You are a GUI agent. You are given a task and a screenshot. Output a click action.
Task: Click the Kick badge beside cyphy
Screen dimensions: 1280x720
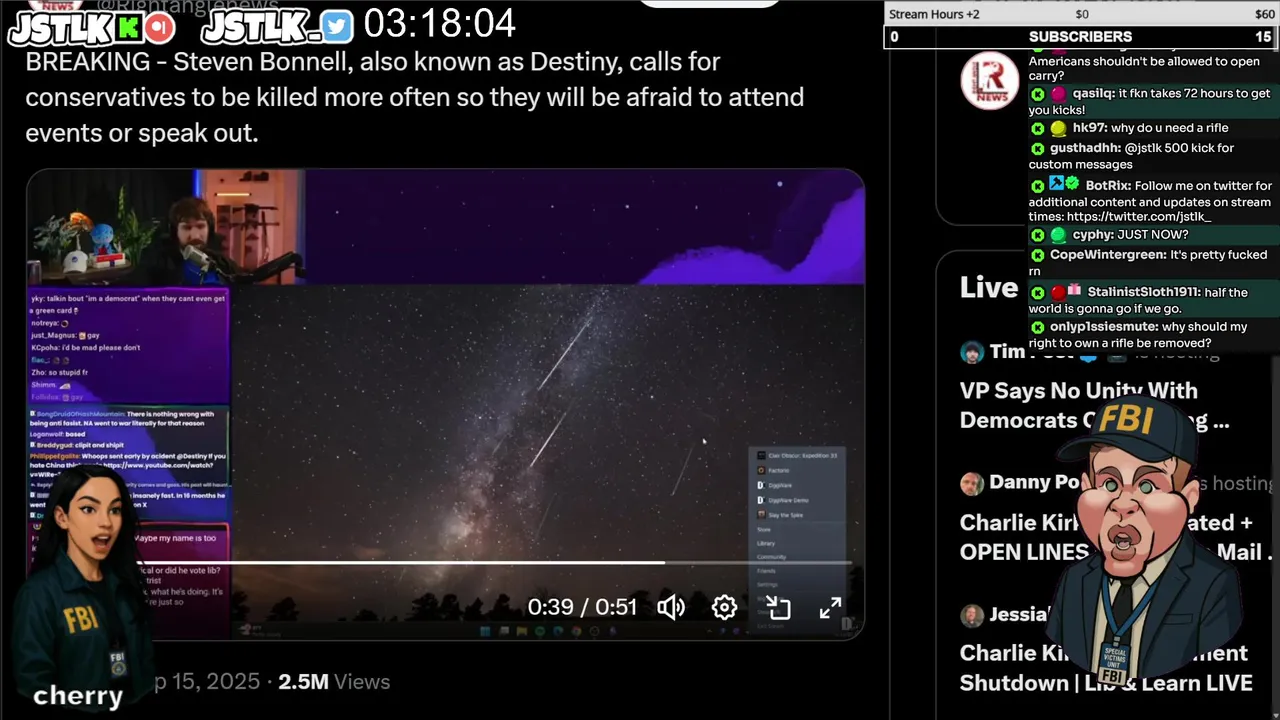1037,235
